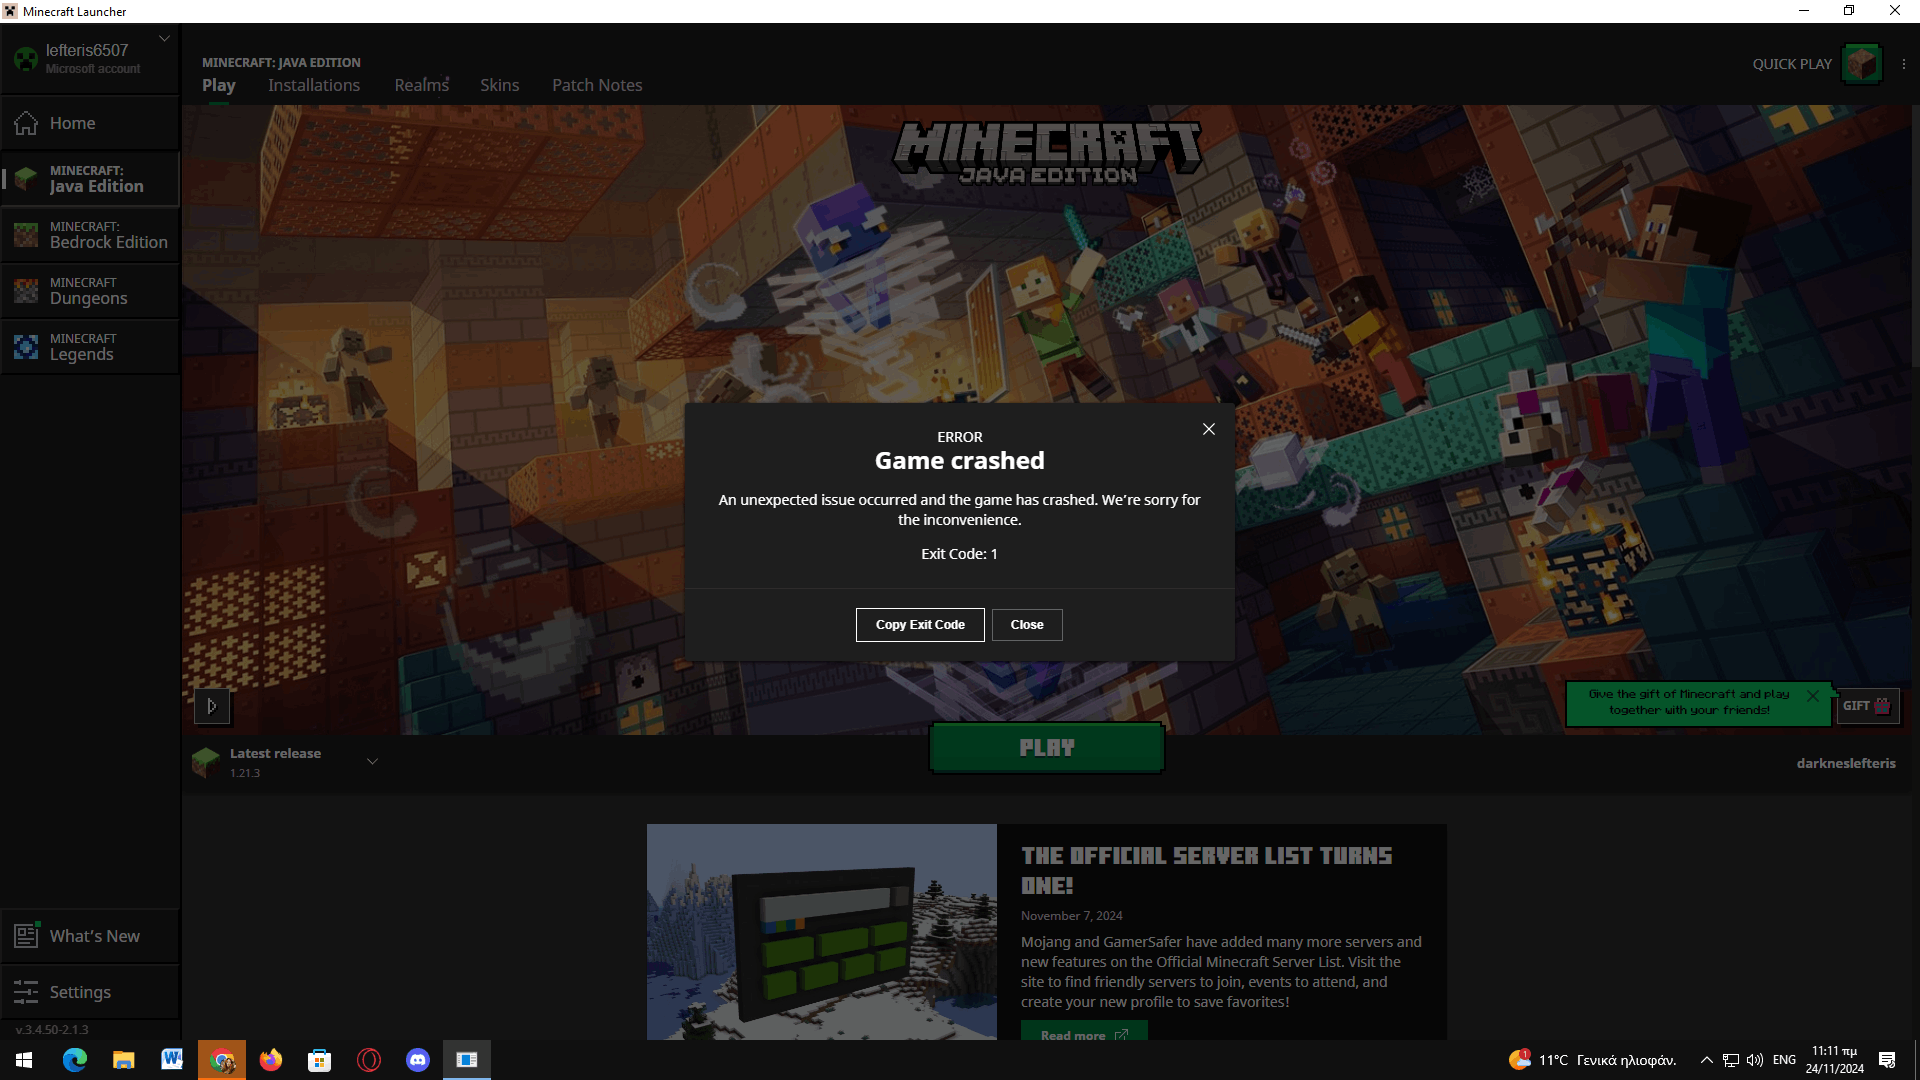Open the server list news thumbnail
Image resolution: width=1920 pixels, height=1080 pixels.
[821, 931]
